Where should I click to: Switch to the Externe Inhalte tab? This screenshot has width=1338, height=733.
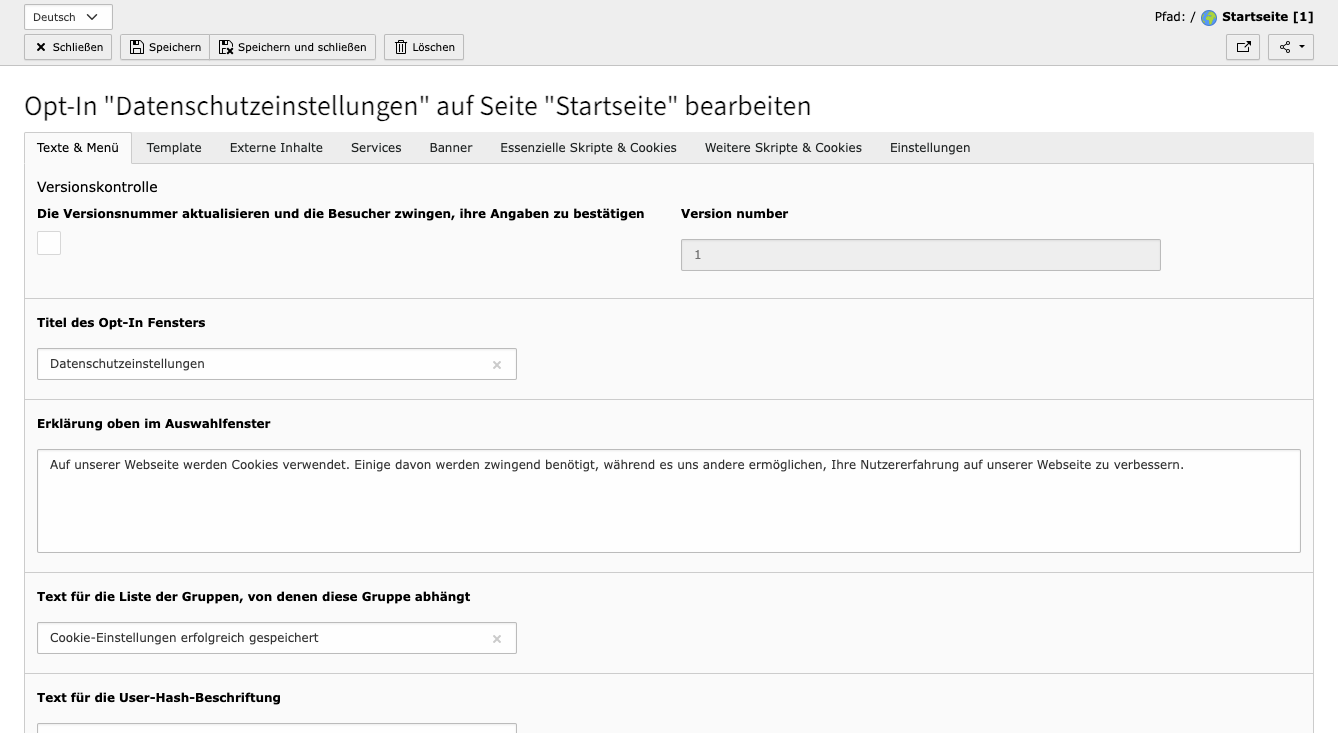coord(276,147)
